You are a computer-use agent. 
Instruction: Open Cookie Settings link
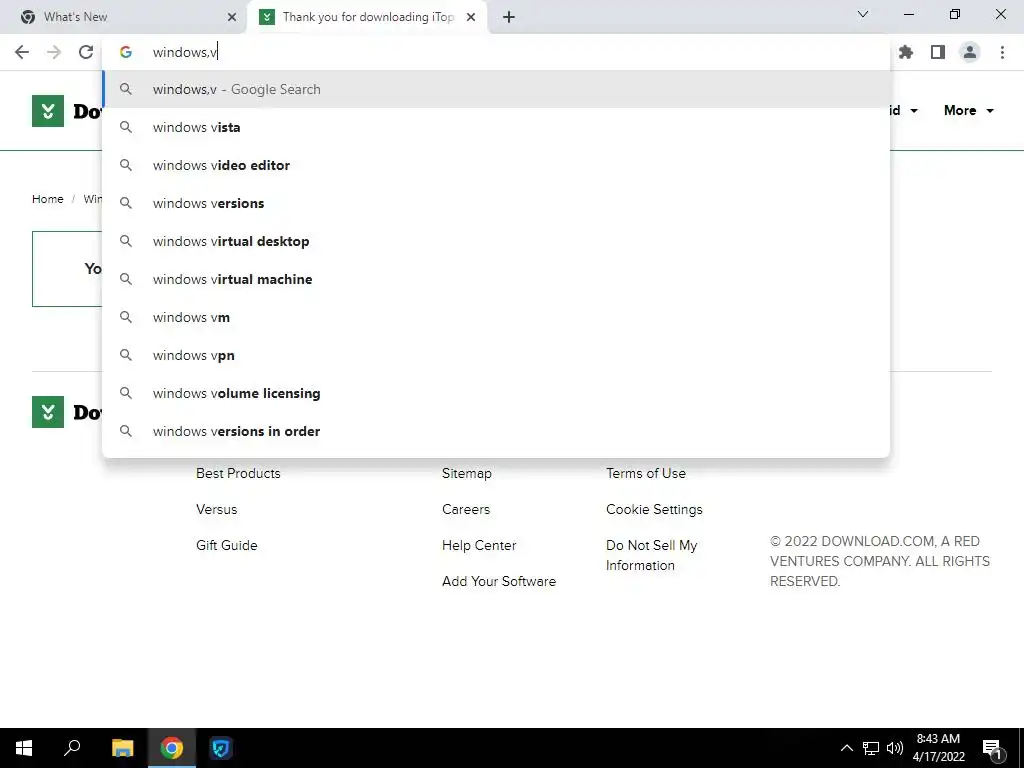[654, 509]
